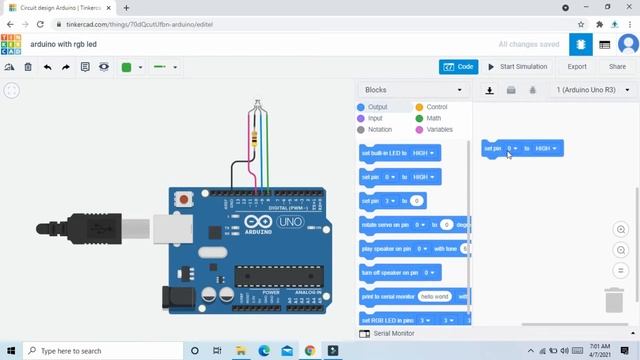Click the Share button

pos(617,67)
